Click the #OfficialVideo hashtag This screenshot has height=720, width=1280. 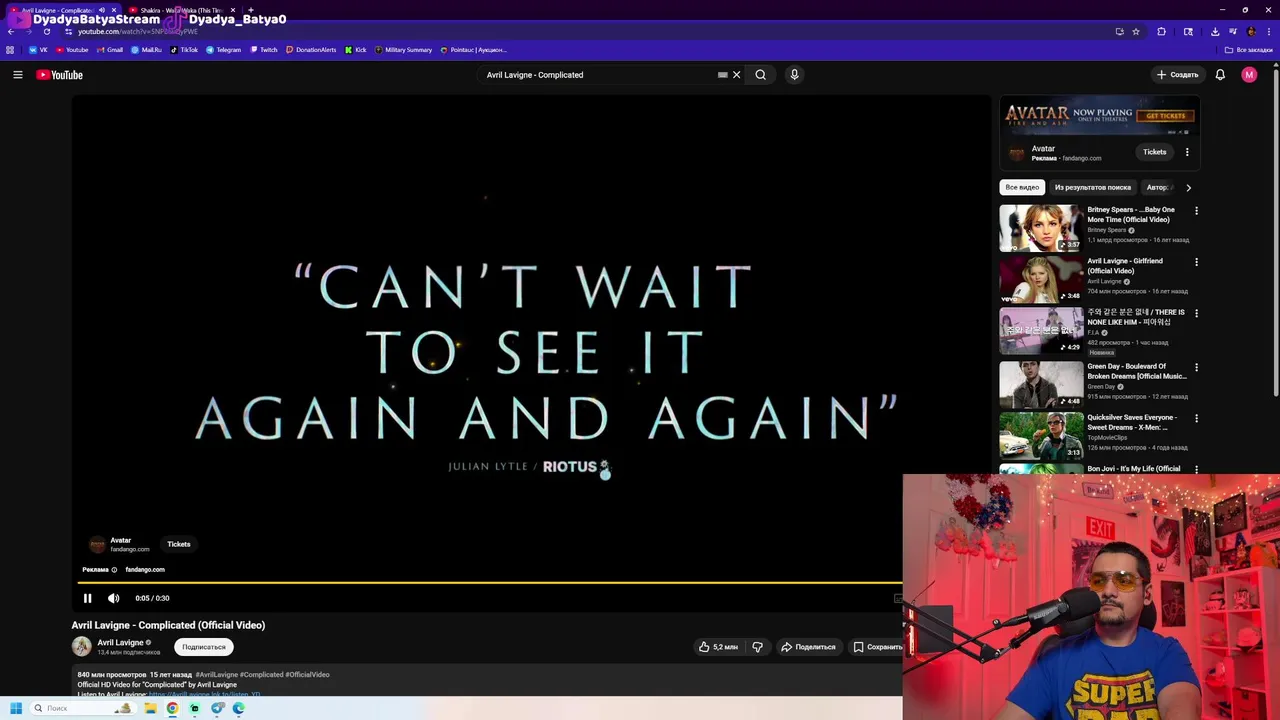pos(307,675)
